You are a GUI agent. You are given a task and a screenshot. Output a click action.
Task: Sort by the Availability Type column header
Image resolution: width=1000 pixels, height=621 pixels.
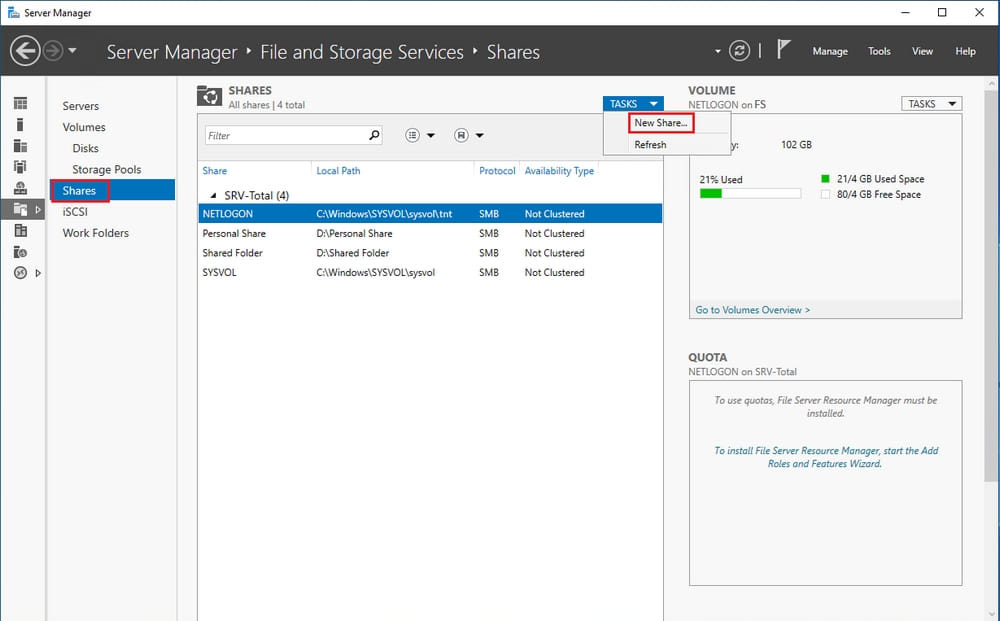tap(559, 171)
